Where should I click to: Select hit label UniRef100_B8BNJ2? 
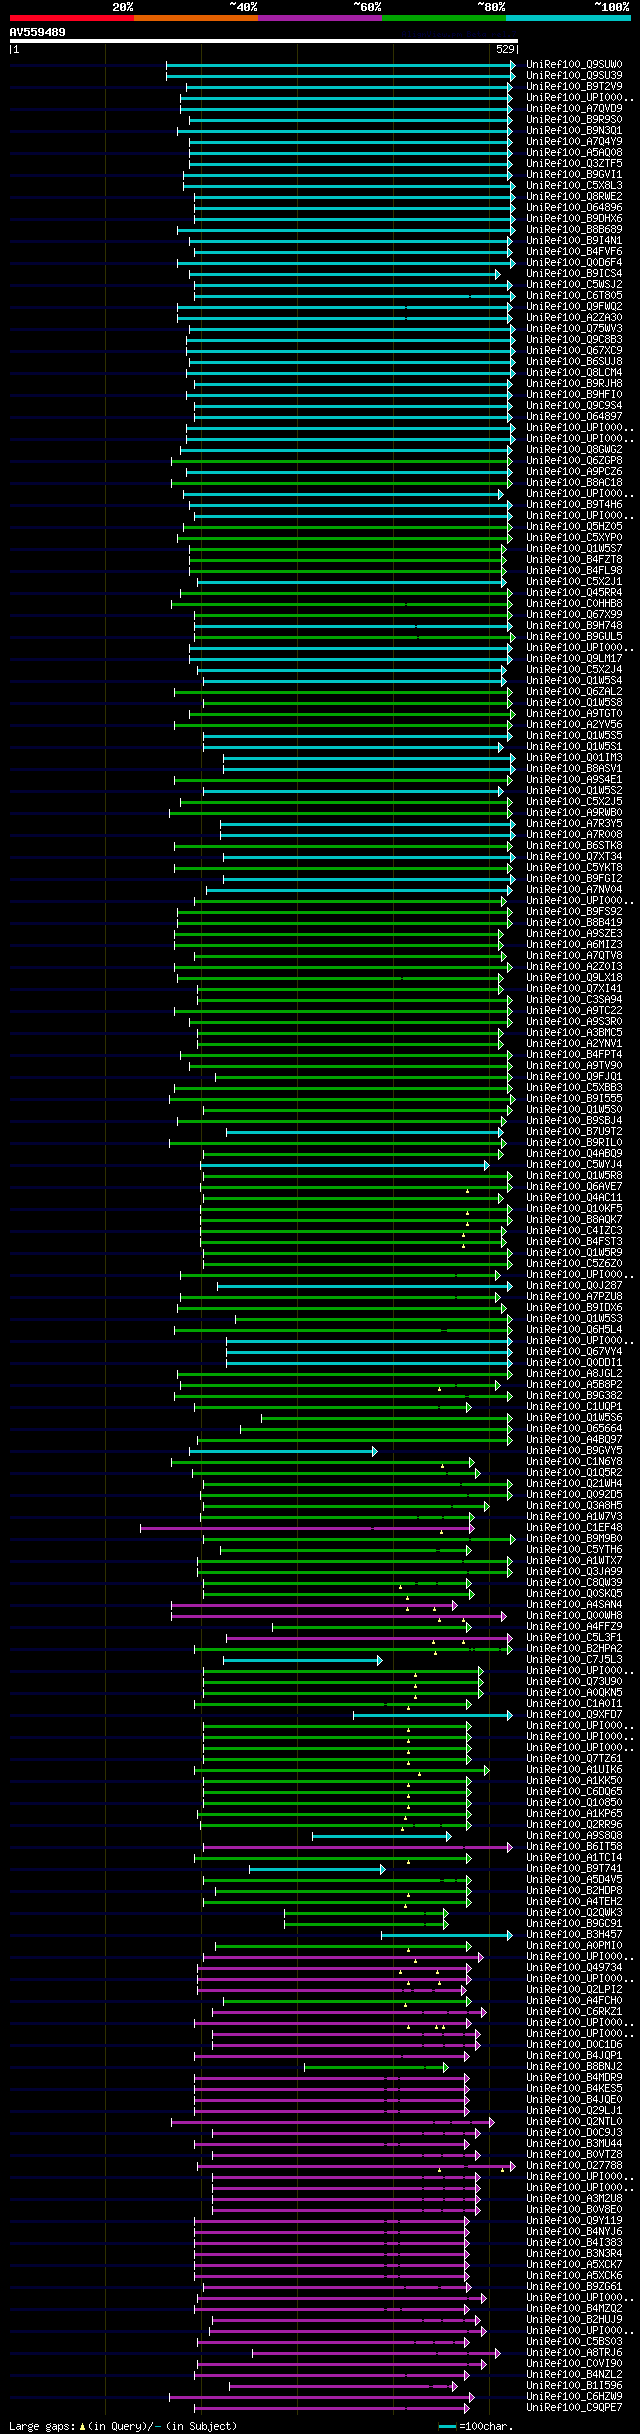pyautogui.click(x=574, y=2067)
